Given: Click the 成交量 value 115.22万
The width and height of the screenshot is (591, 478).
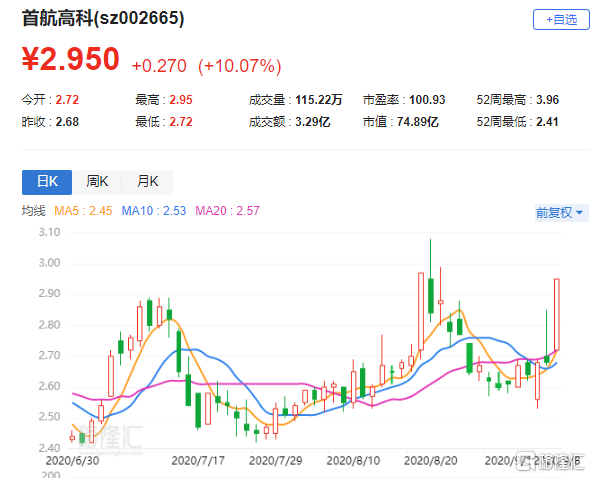Looking at the screenshot, I should (x=318, y=100).
